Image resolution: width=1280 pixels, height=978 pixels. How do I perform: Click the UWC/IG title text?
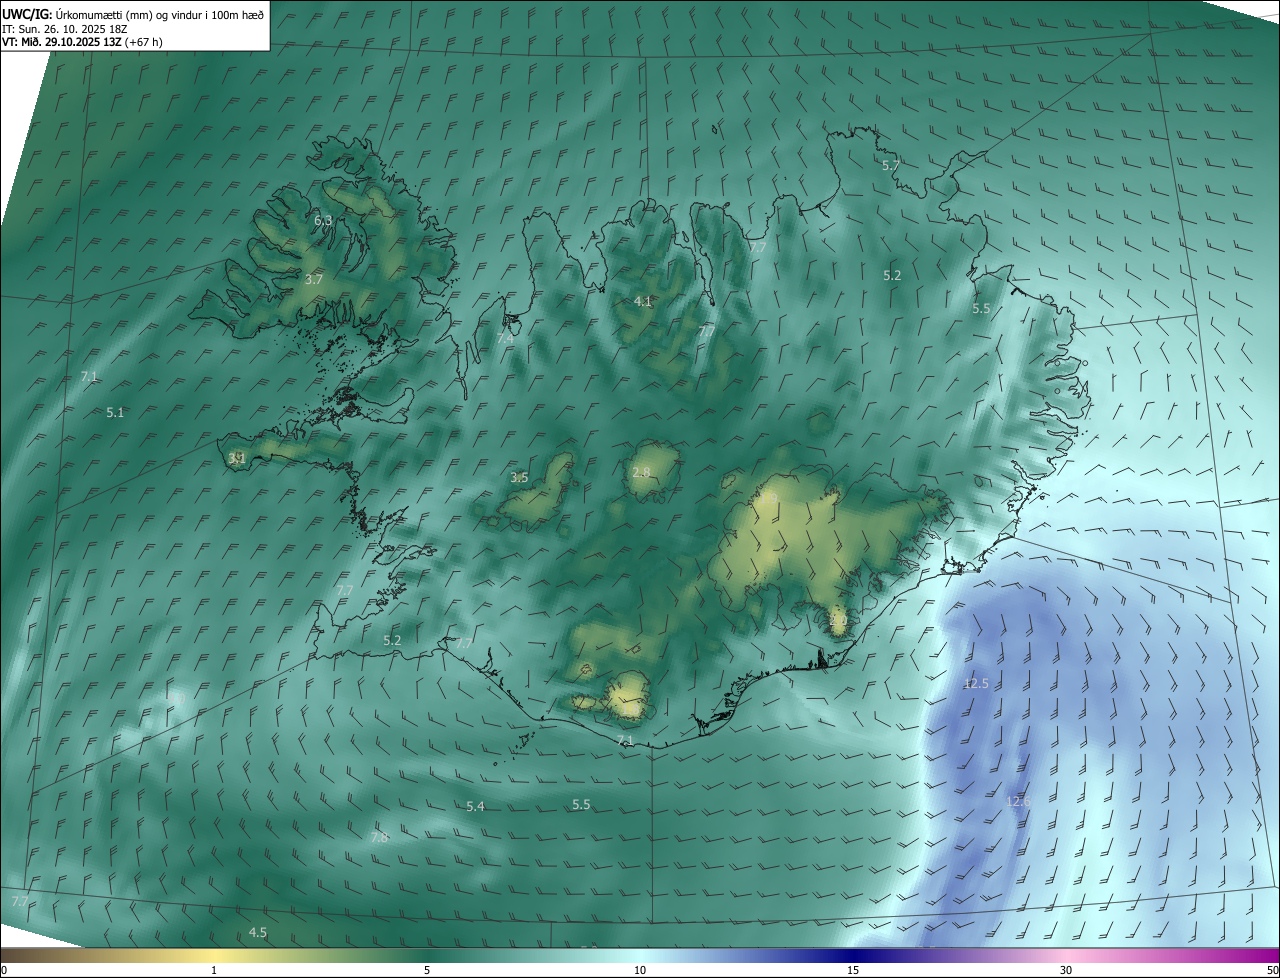point(27,14)
